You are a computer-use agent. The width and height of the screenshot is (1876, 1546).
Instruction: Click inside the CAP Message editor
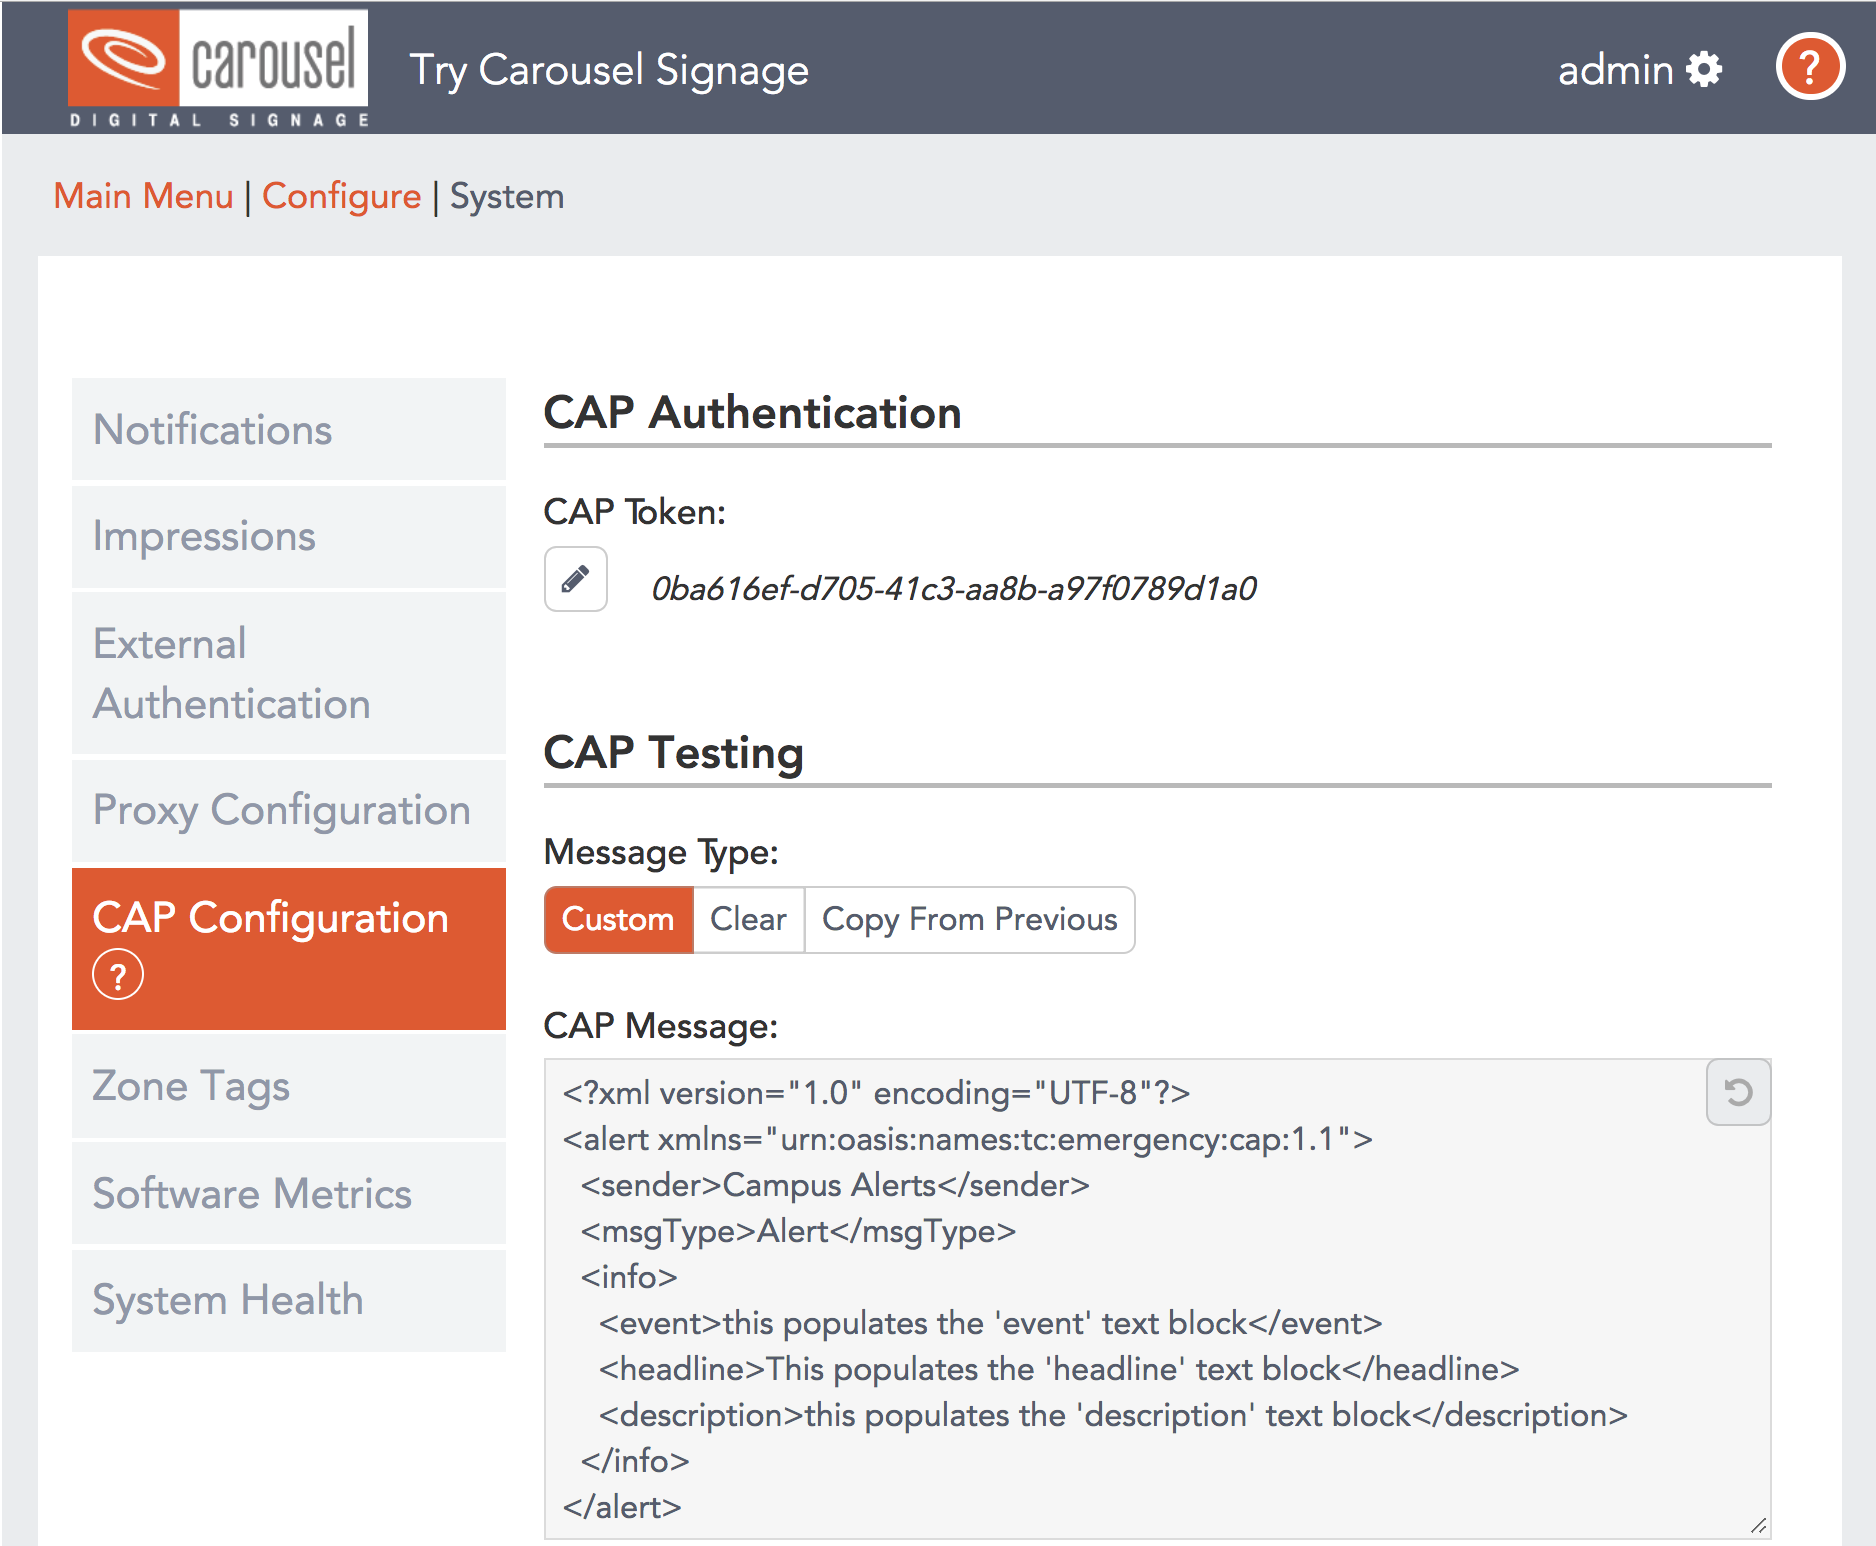tap(1100, 1300)
